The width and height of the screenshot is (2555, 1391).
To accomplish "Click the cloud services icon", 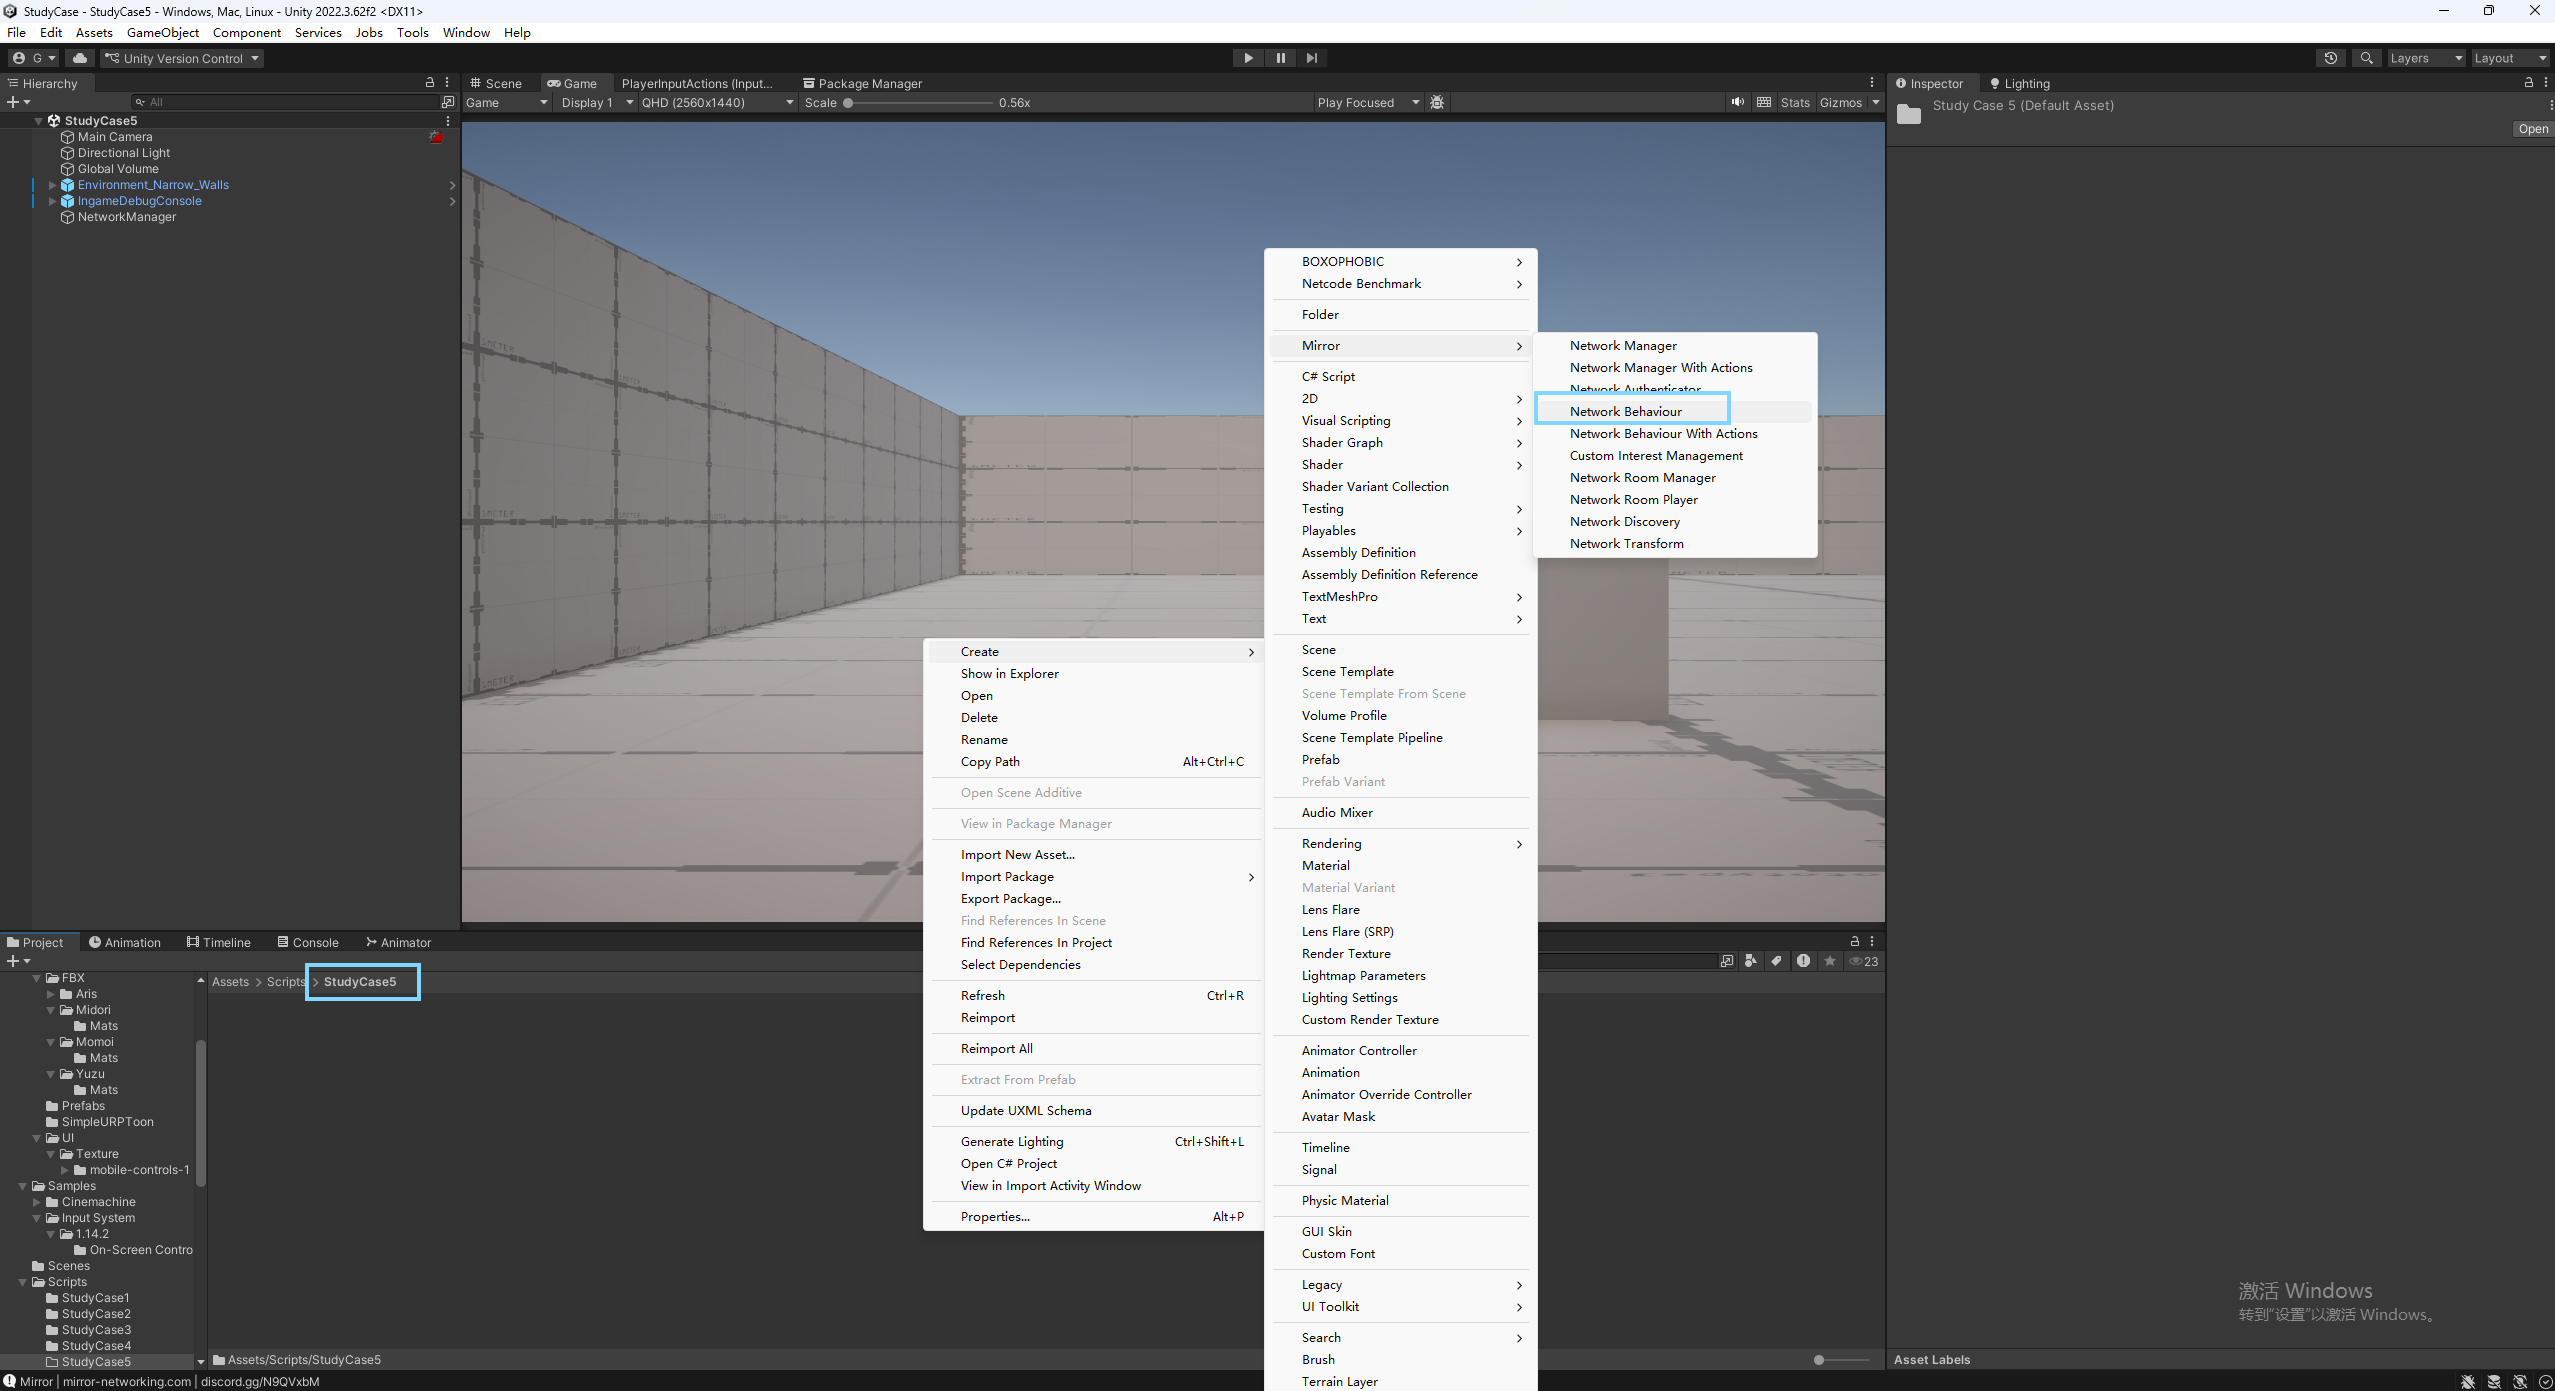I will 80,58.
